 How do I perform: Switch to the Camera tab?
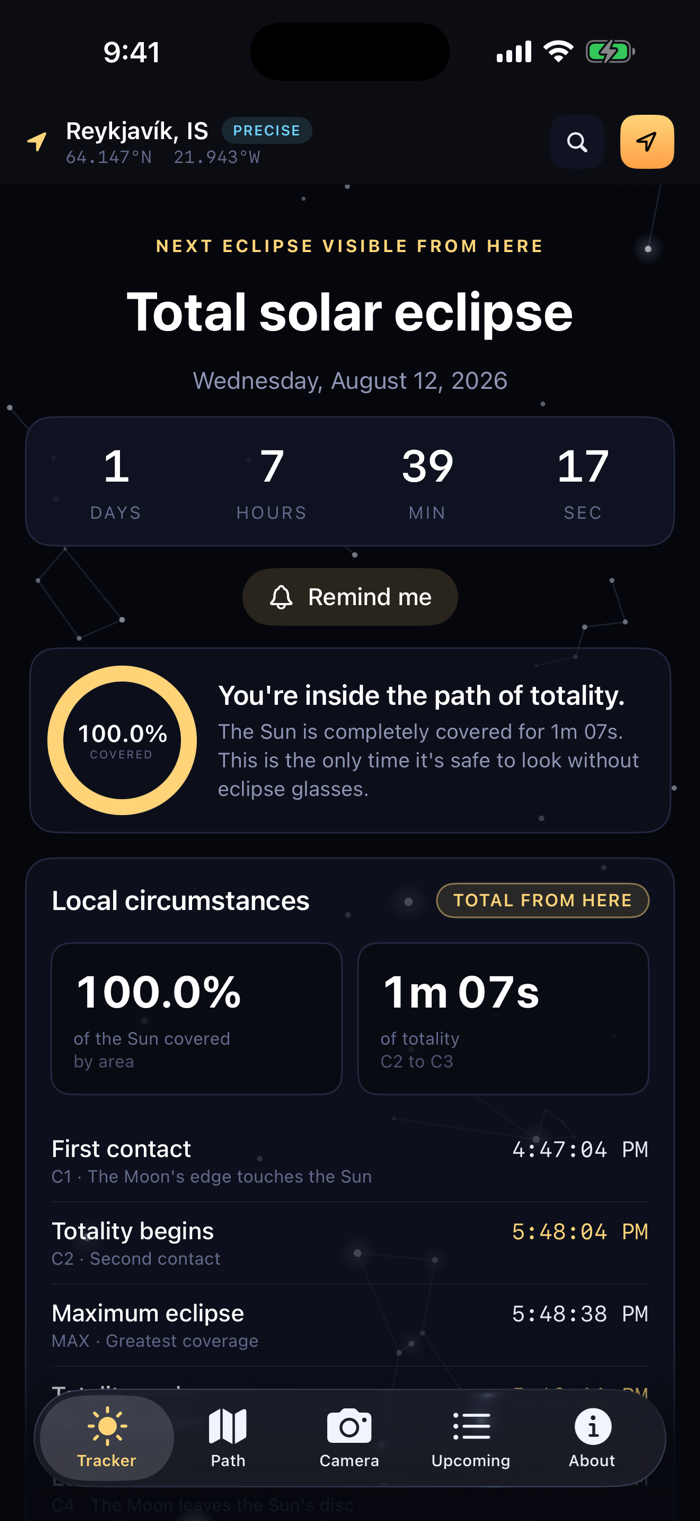pos(349,1438)
